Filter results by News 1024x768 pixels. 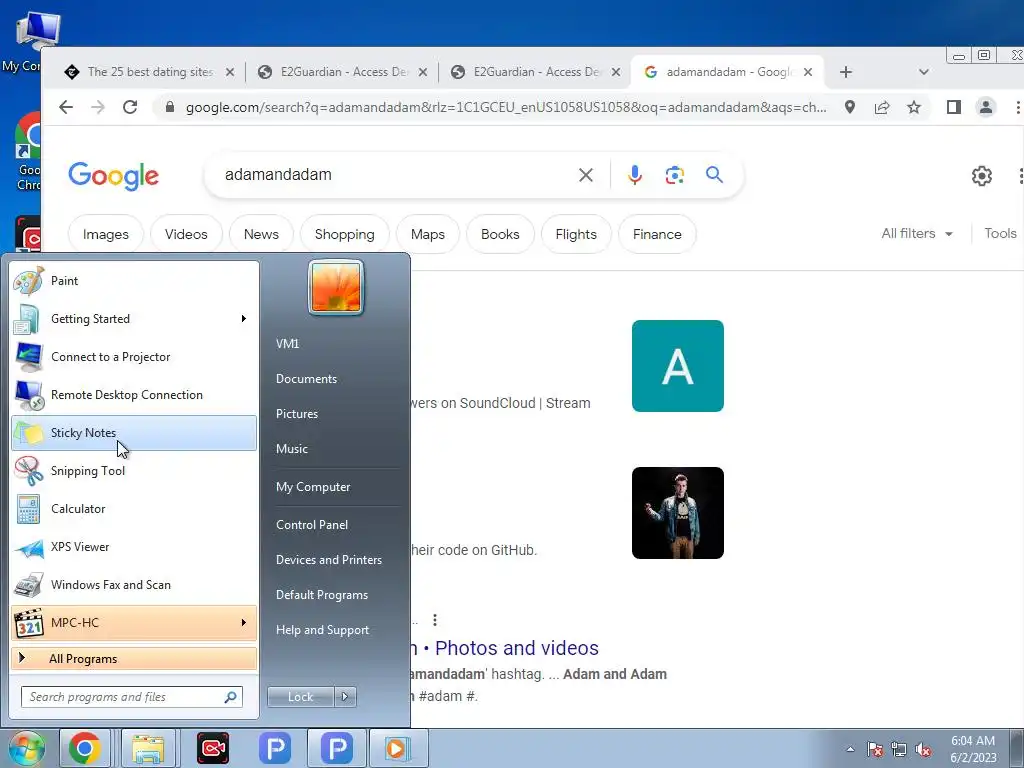[x=261, y=234]
